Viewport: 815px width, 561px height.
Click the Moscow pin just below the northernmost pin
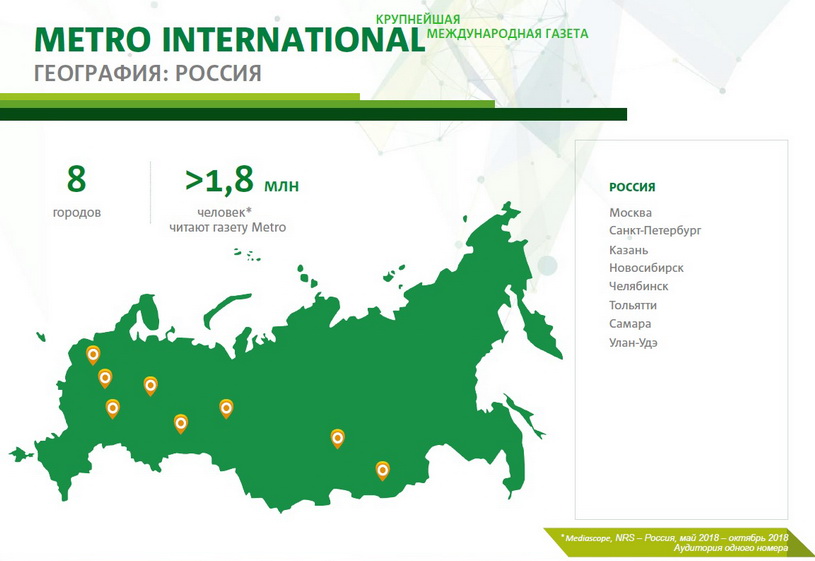(105, 379)
